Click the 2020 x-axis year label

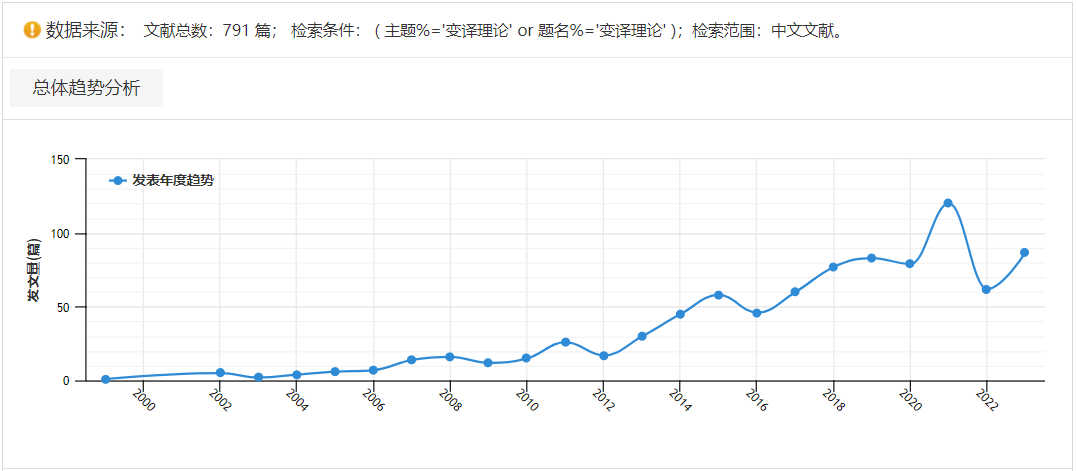tap(911, 400)
